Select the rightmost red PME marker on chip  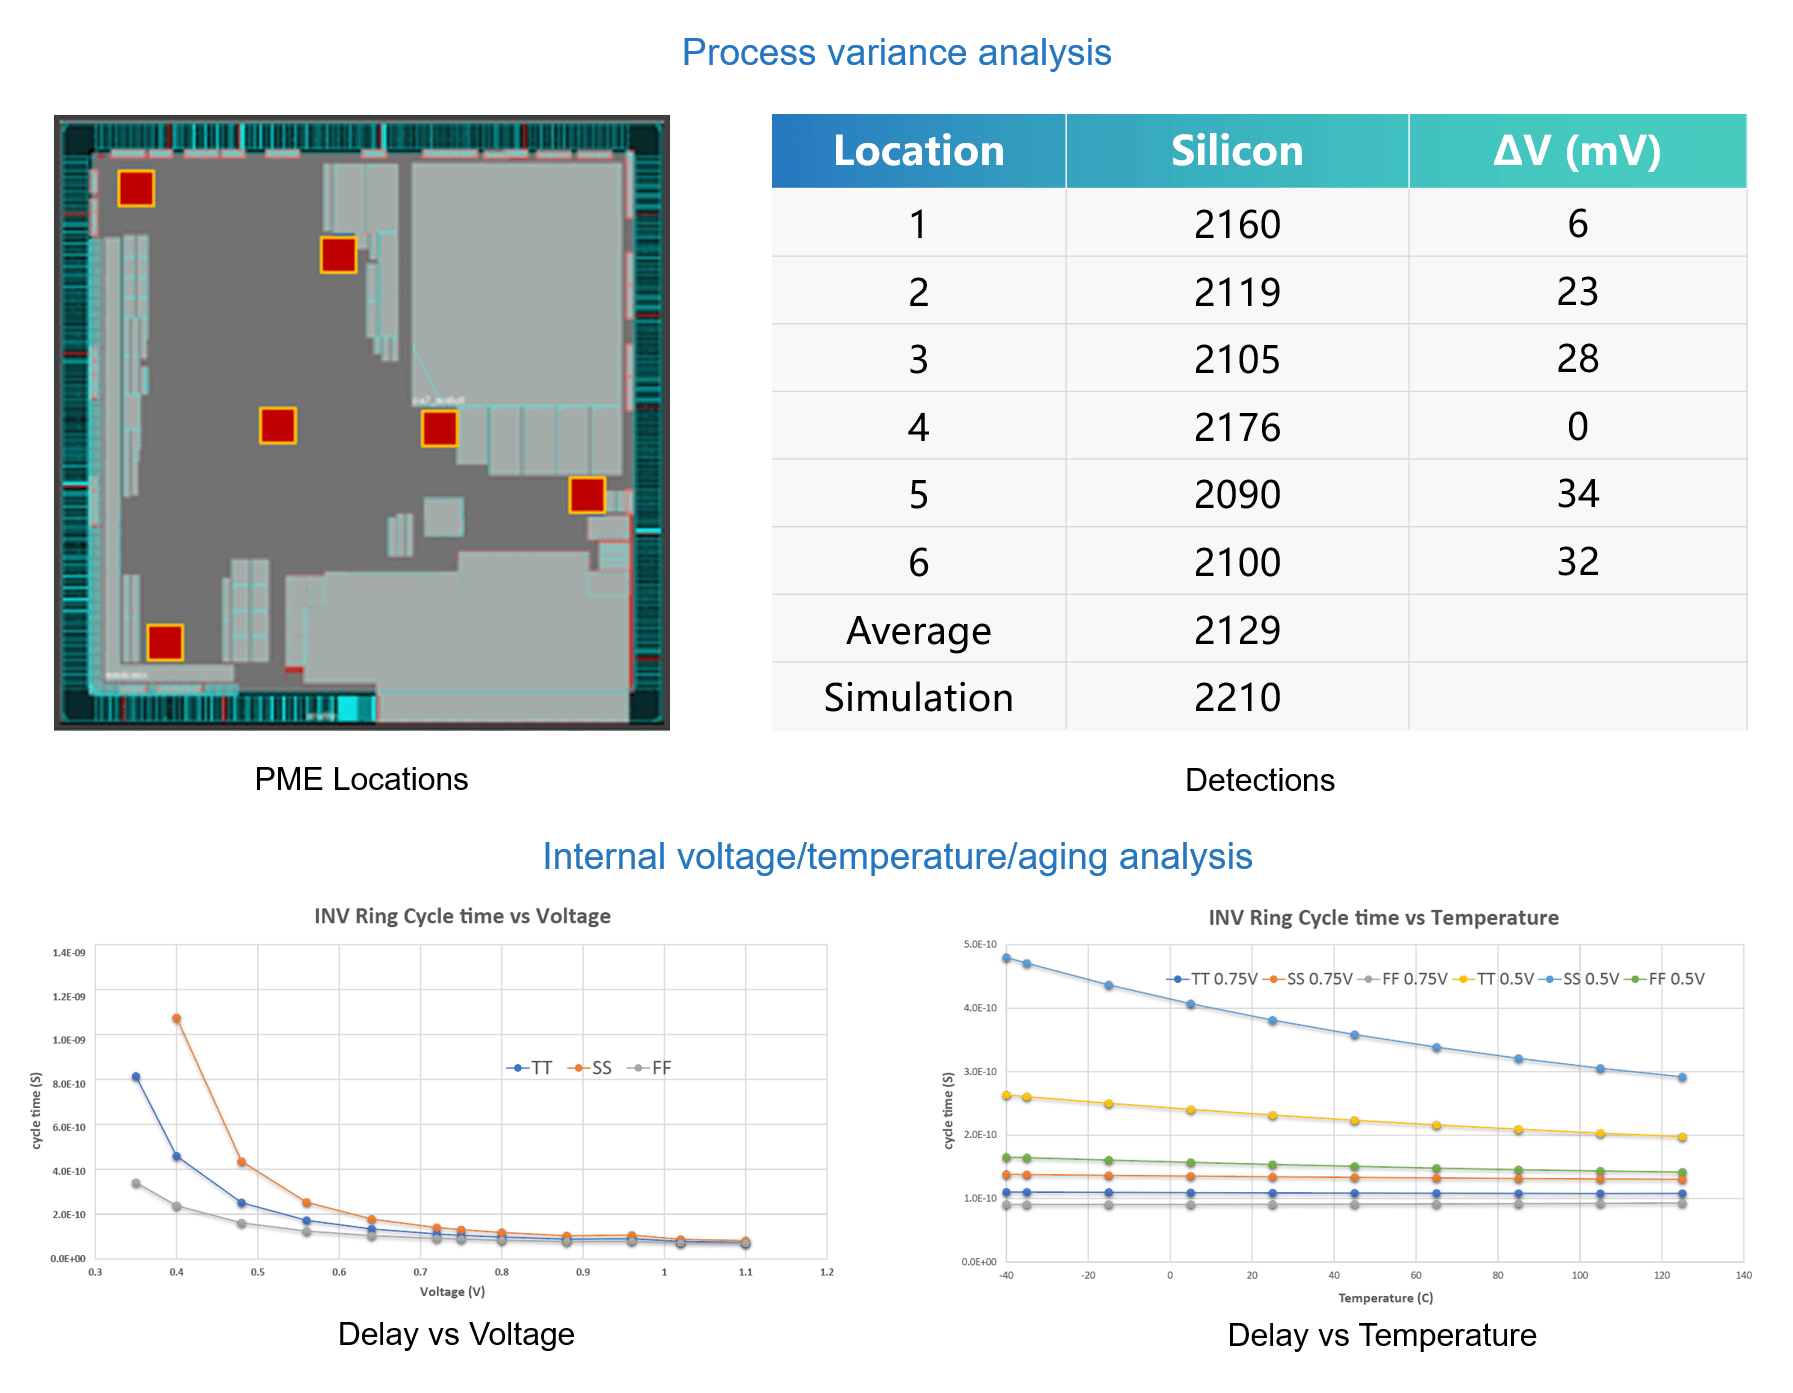pos(587,495)
